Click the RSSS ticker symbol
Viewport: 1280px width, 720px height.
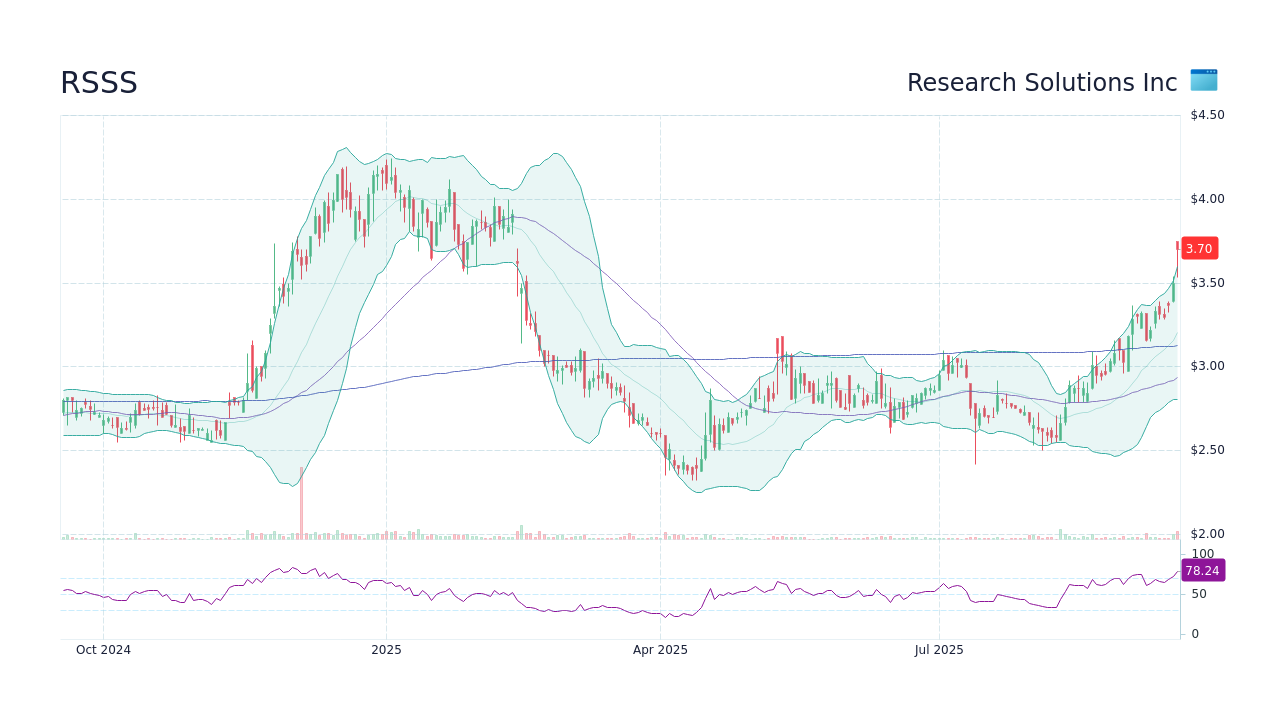click(x=99, y=83)
